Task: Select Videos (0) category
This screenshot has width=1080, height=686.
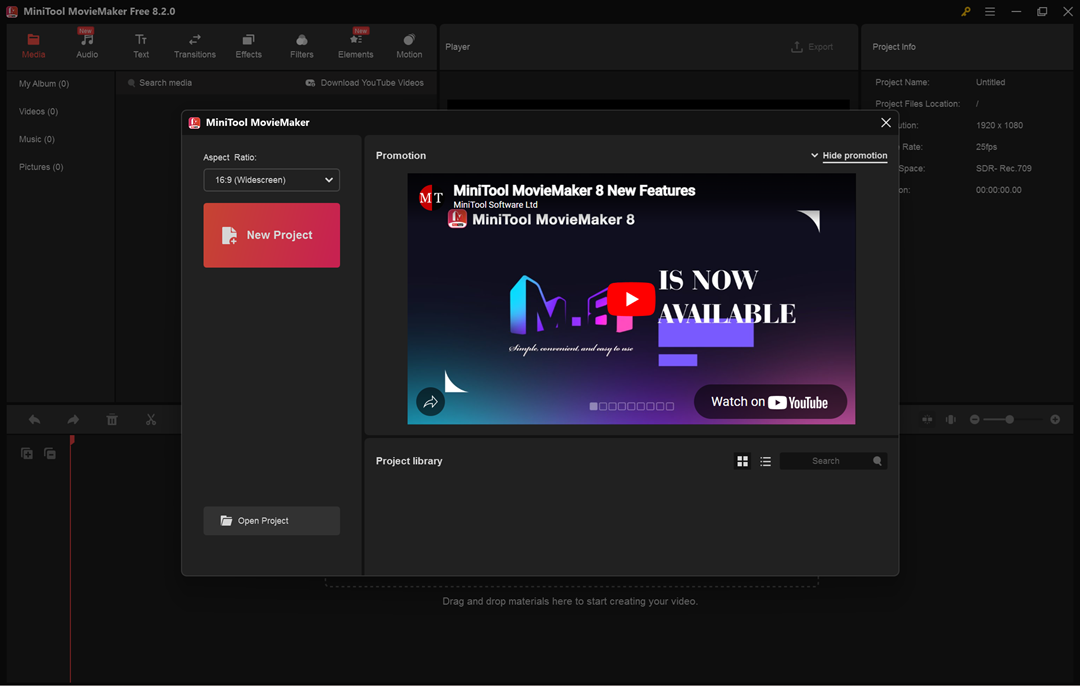Action: click(x=39, y=112)
